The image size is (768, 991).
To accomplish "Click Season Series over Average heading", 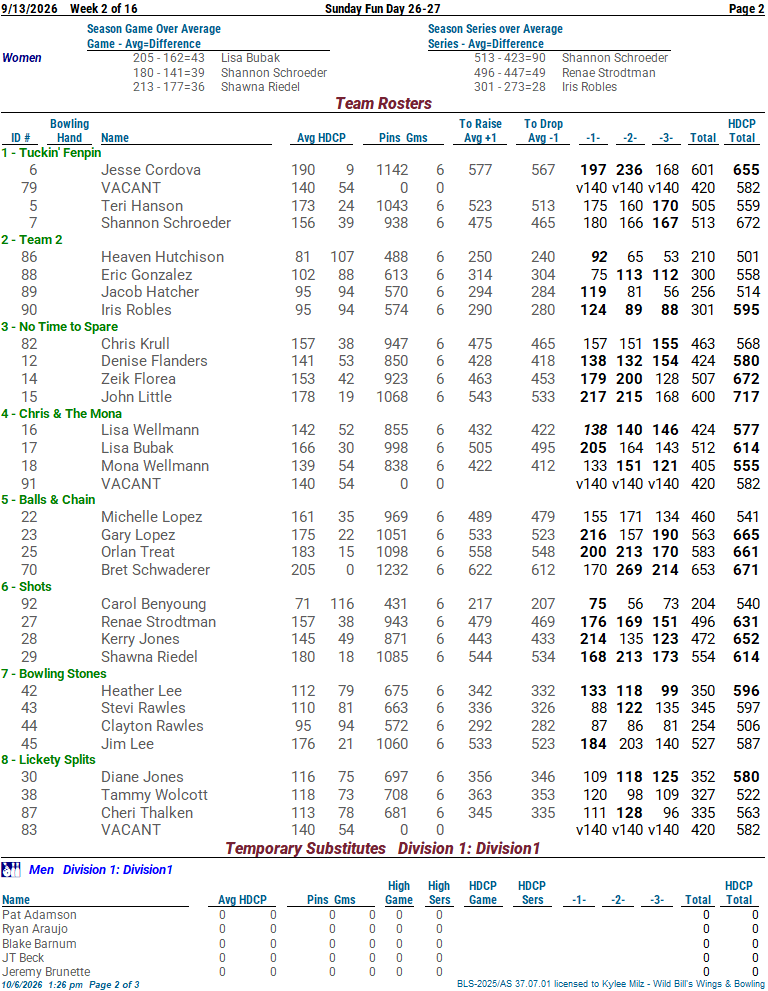I will click(x=495, y=29).
